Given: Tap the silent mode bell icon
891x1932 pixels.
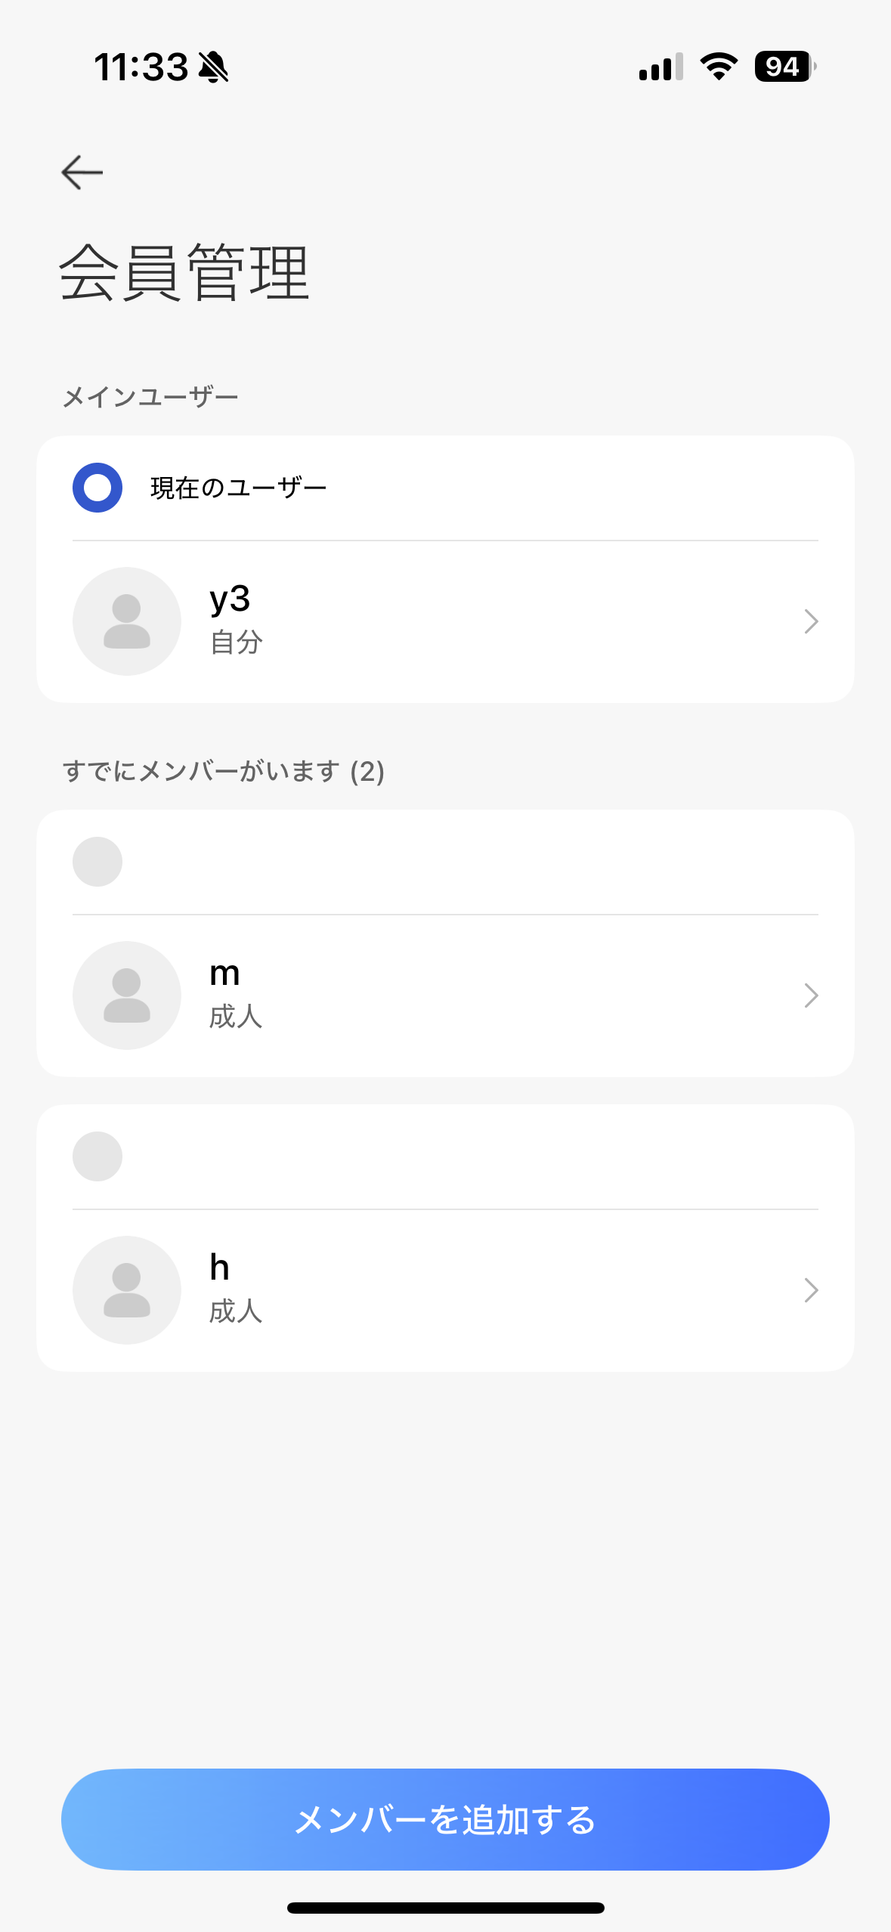Looking at the screenshot, I should tap(213, 68).
